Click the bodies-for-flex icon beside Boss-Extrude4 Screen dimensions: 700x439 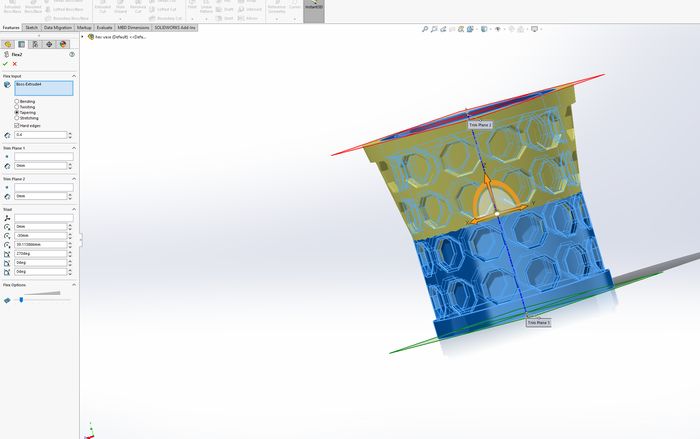click(x=7, y=85)
